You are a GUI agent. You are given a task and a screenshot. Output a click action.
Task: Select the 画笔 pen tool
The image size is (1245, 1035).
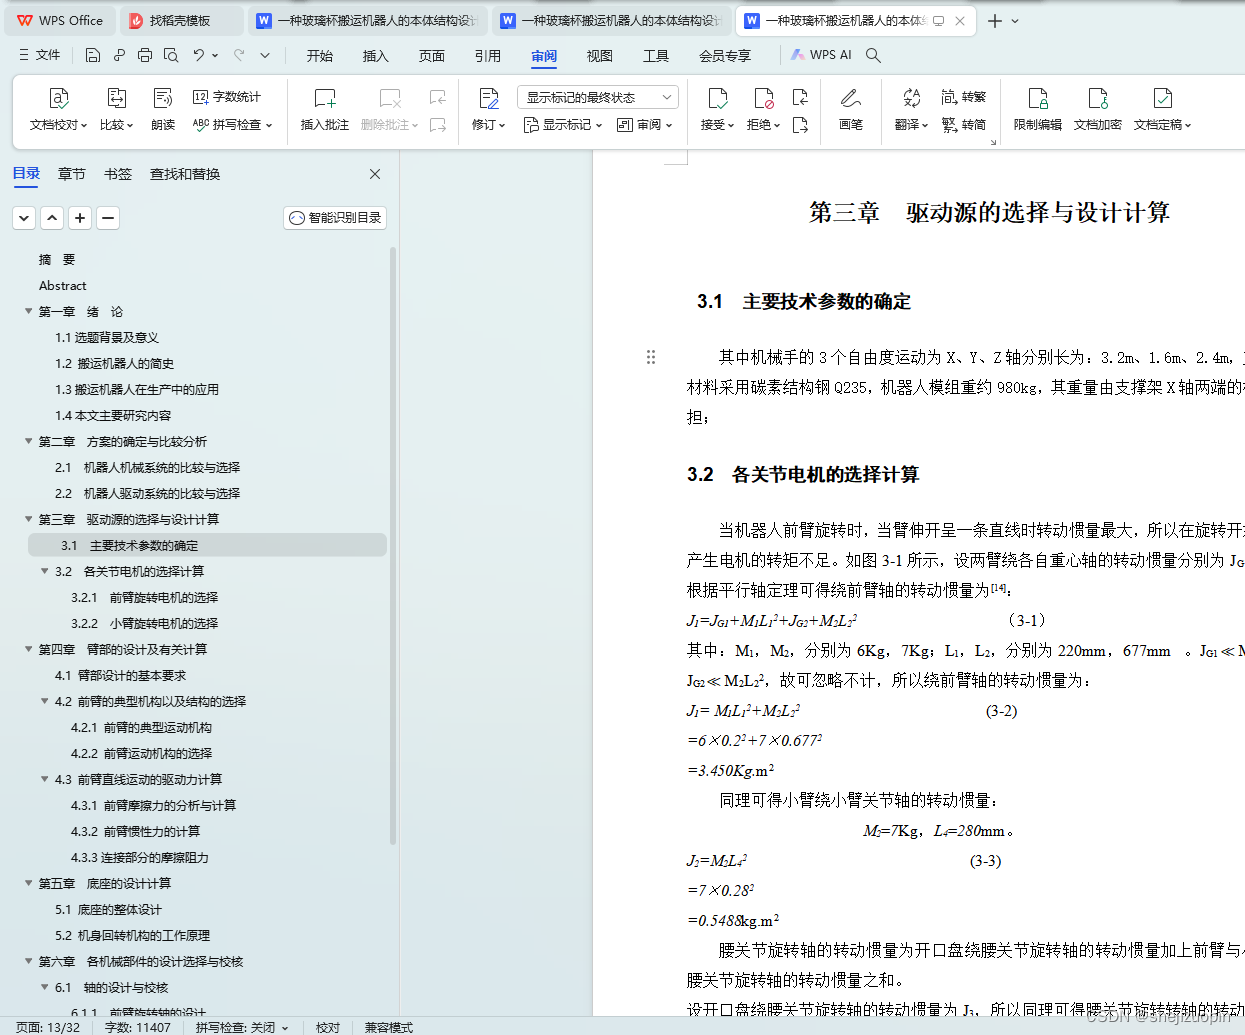[850, 109]
